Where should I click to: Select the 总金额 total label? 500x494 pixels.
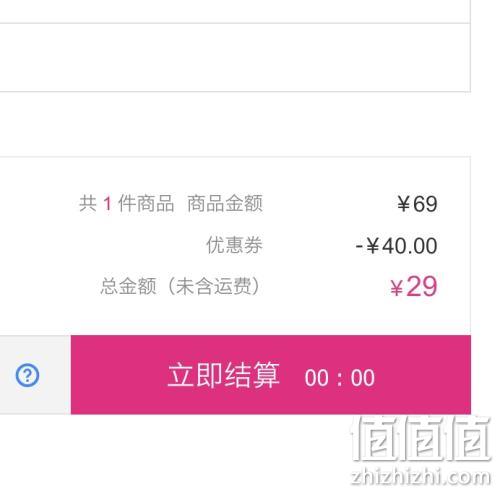(x=128, y=286)
